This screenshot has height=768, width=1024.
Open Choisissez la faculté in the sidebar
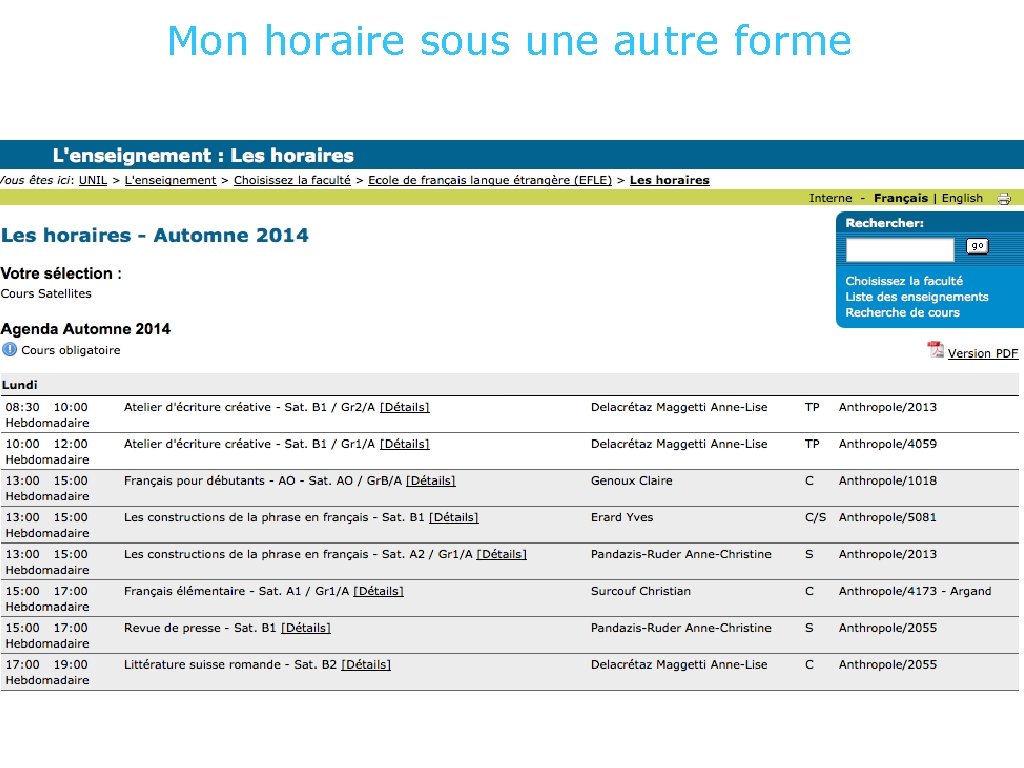pos(904,281)
